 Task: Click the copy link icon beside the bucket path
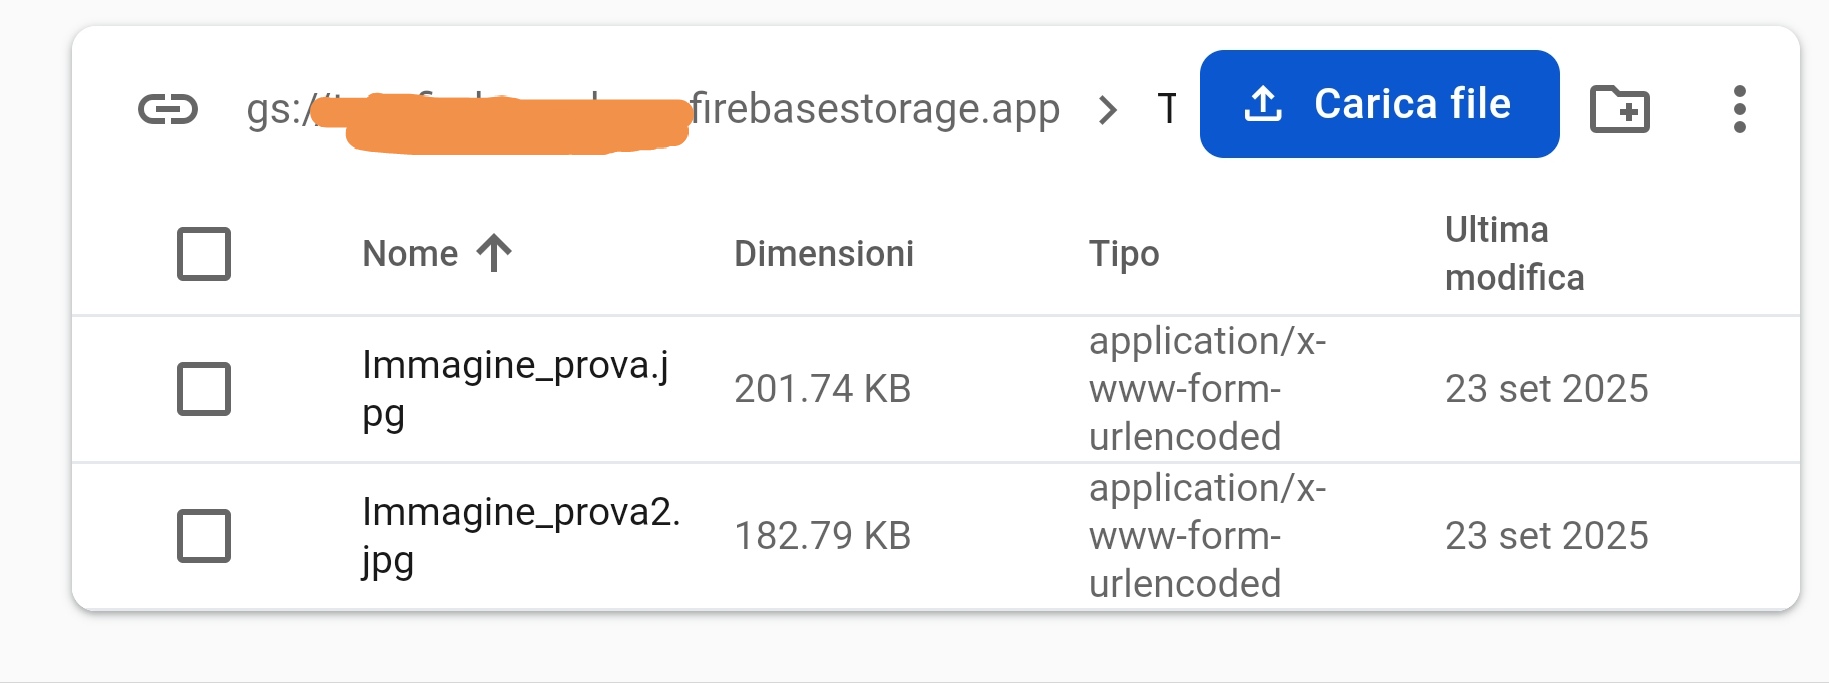pos(168,108)
